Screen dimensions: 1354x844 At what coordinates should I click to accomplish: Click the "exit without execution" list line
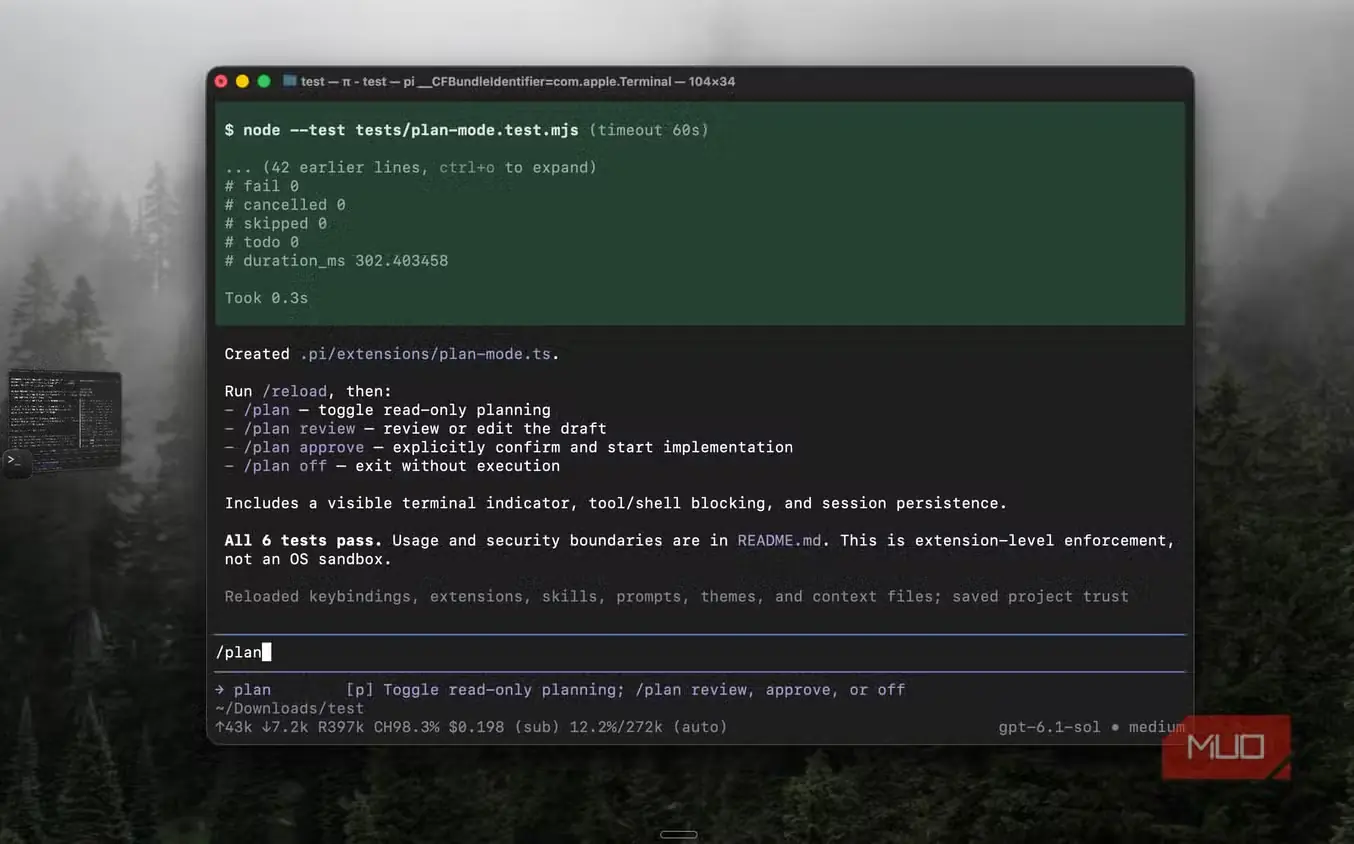(x=393, y=466)
